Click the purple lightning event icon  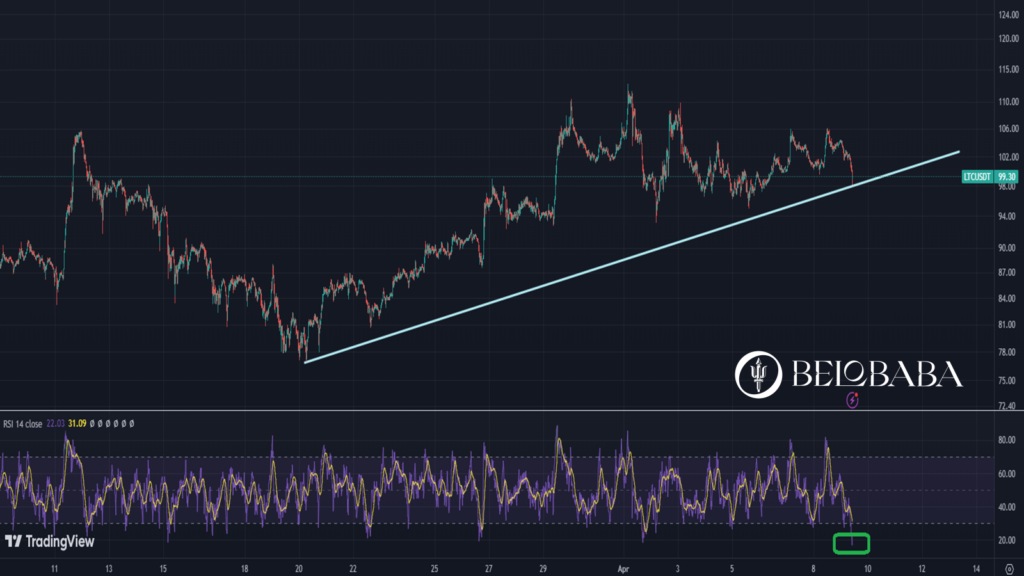pyautogui.click(x=852, y=401)
